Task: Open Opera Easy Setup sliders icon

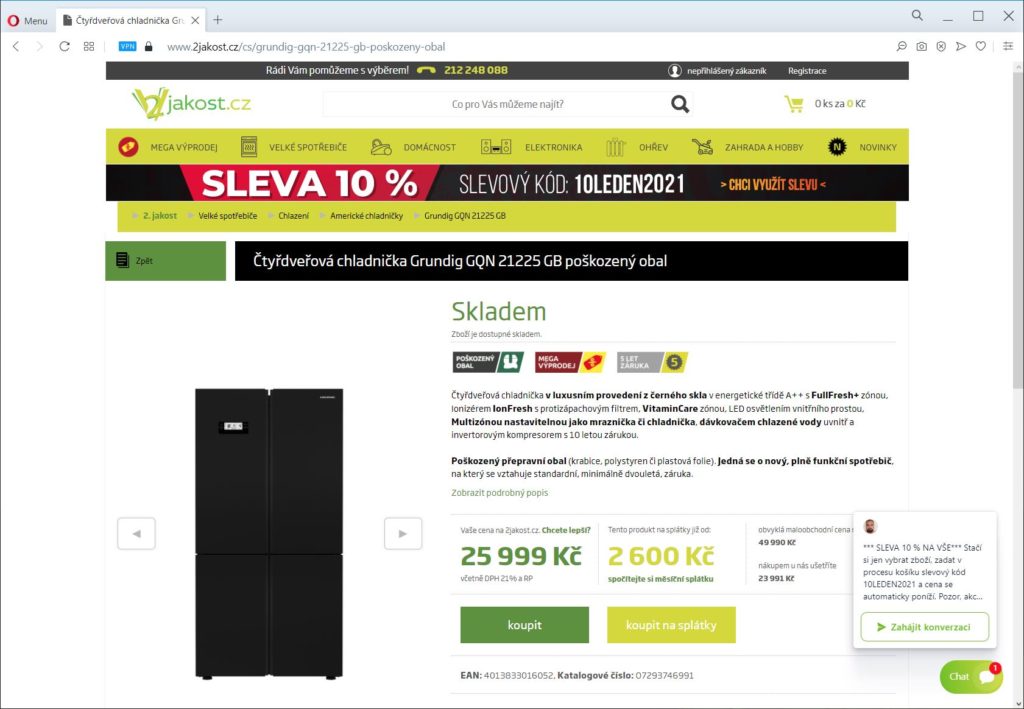Action: 1008,46
